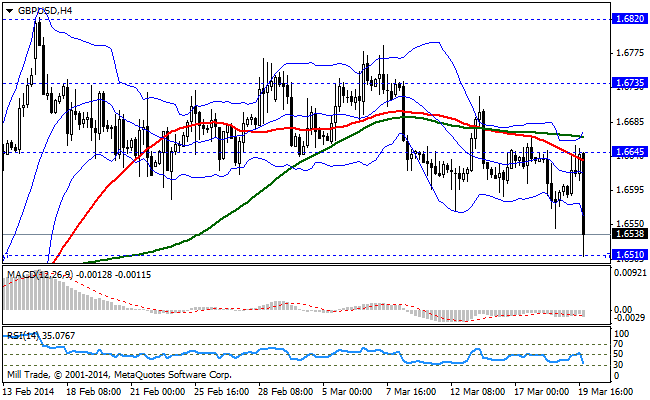Viewport: 650px width, 400px height.
Task: Click the current price tag 1.6538
Action: click(x=630, y=234)
